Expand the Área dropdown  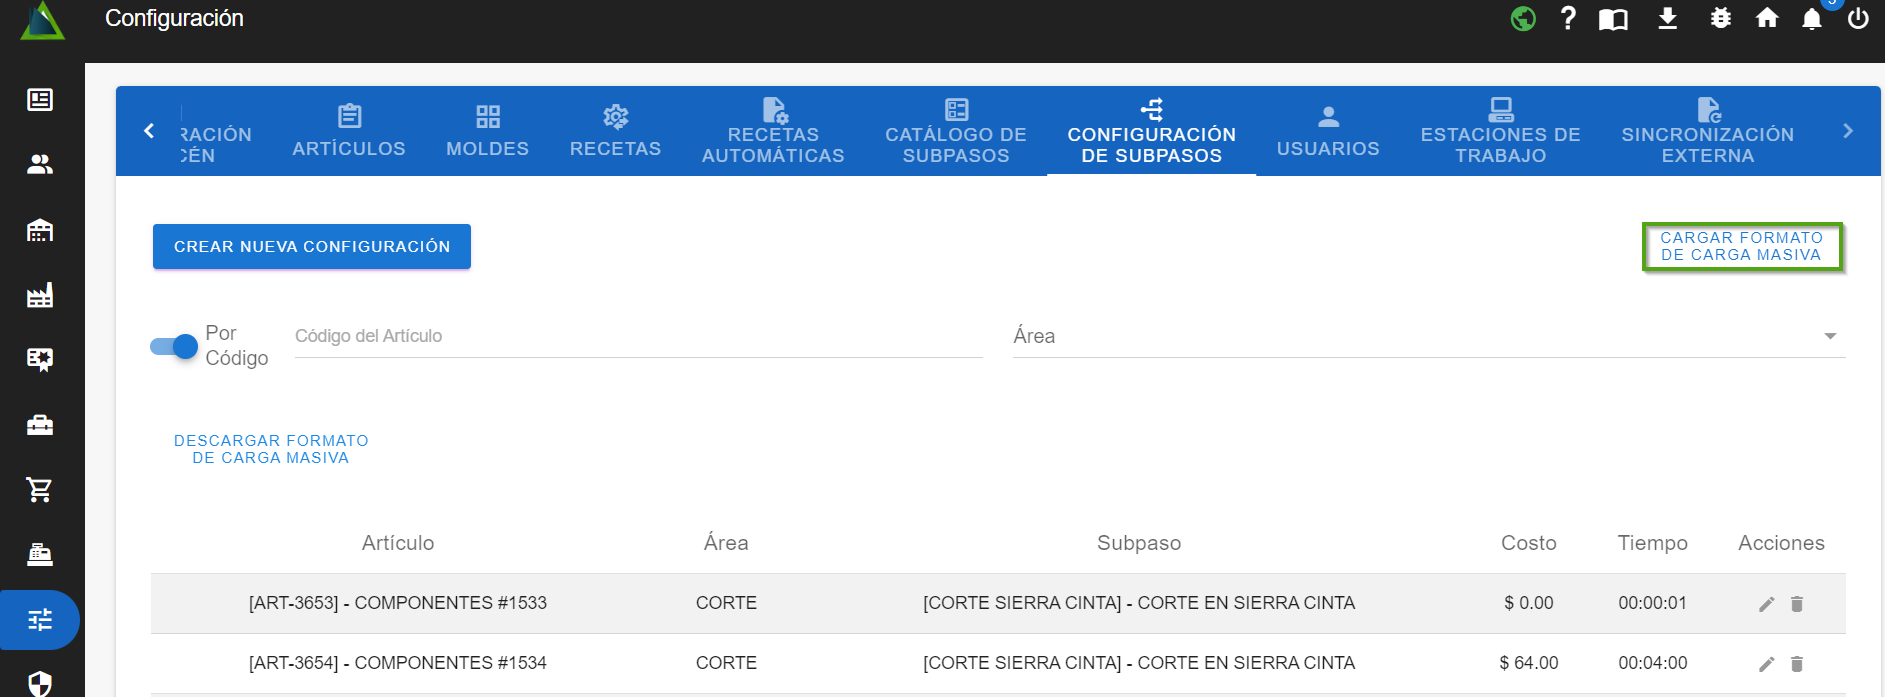click(x=1829, y=336)
